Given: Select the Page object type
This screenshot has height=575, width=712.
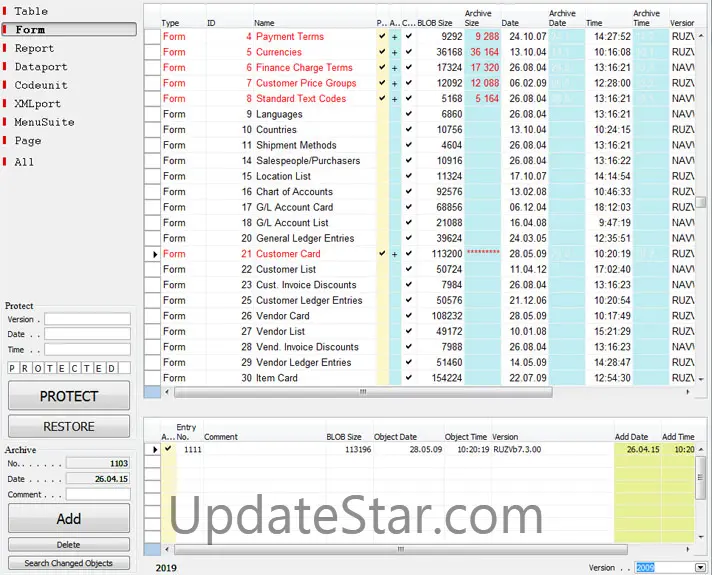Looking at the screenshot, I should (x=28, y=141).
